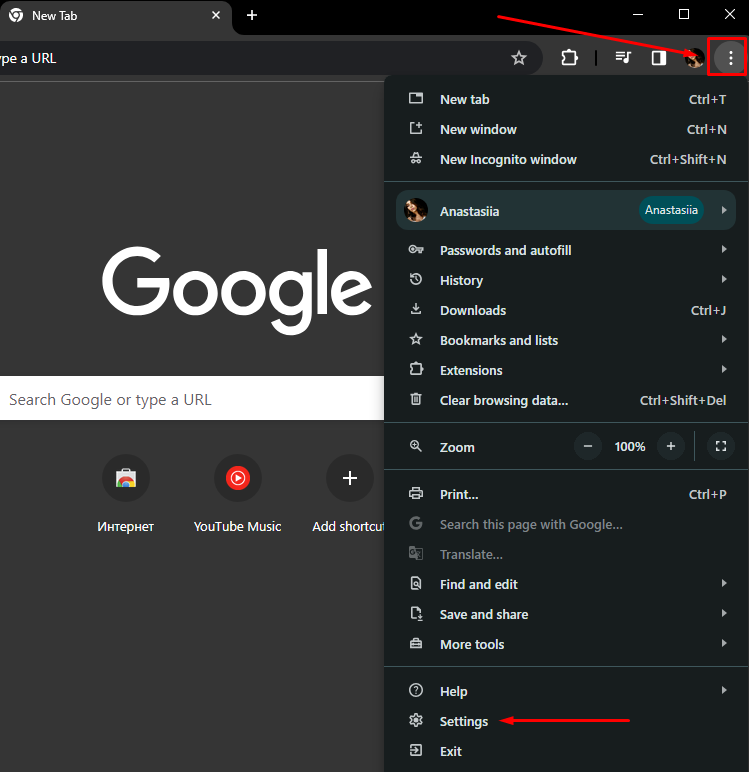Screen dimensions: 749x772
Task: Click the Passwords key icon
Action: [x=416, y=250]
